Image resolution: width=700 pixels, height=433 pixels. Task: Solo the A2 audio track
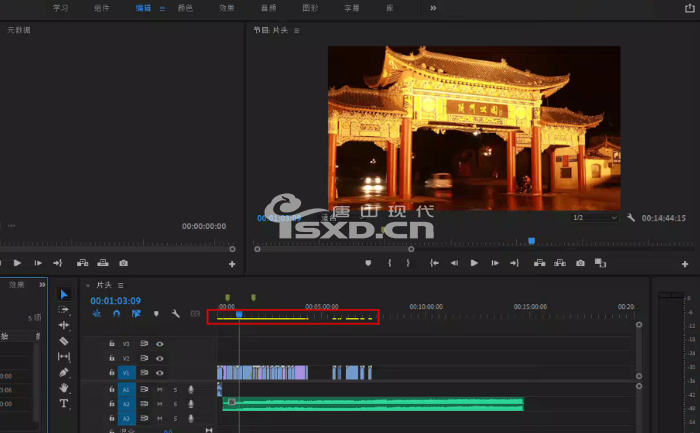[x=175, y=404]
